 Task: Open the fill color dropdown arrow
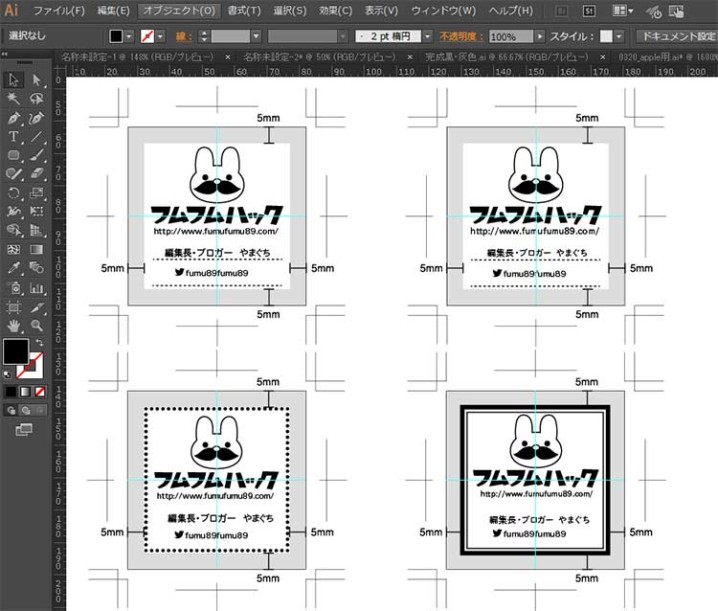coord(129,36)
